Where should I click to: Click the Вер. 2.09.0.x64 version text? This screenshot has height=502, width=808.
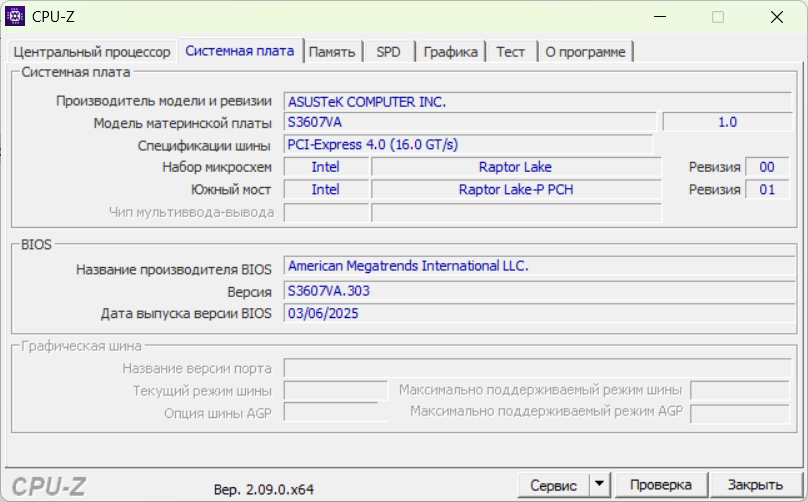263,490
